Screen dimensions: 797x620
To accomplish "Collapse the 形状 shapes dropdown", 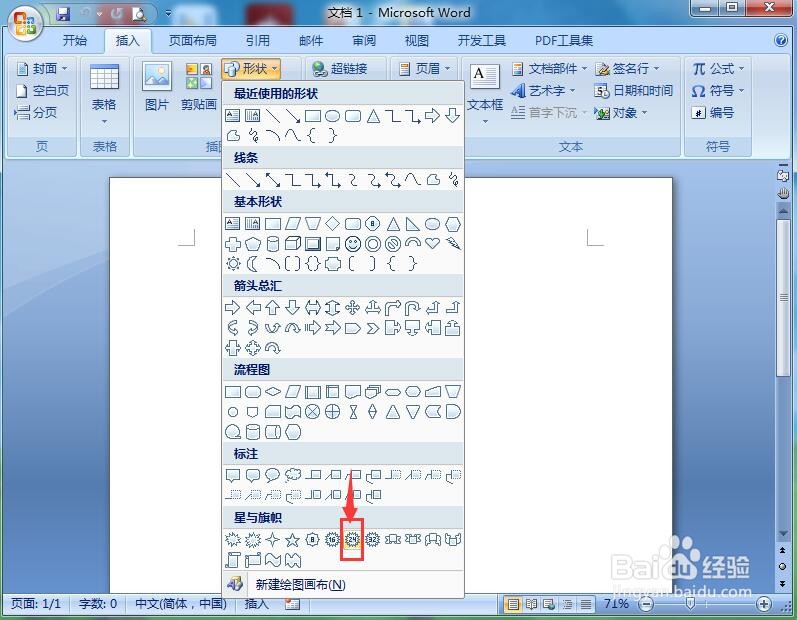I will click(x=251, y=68).
